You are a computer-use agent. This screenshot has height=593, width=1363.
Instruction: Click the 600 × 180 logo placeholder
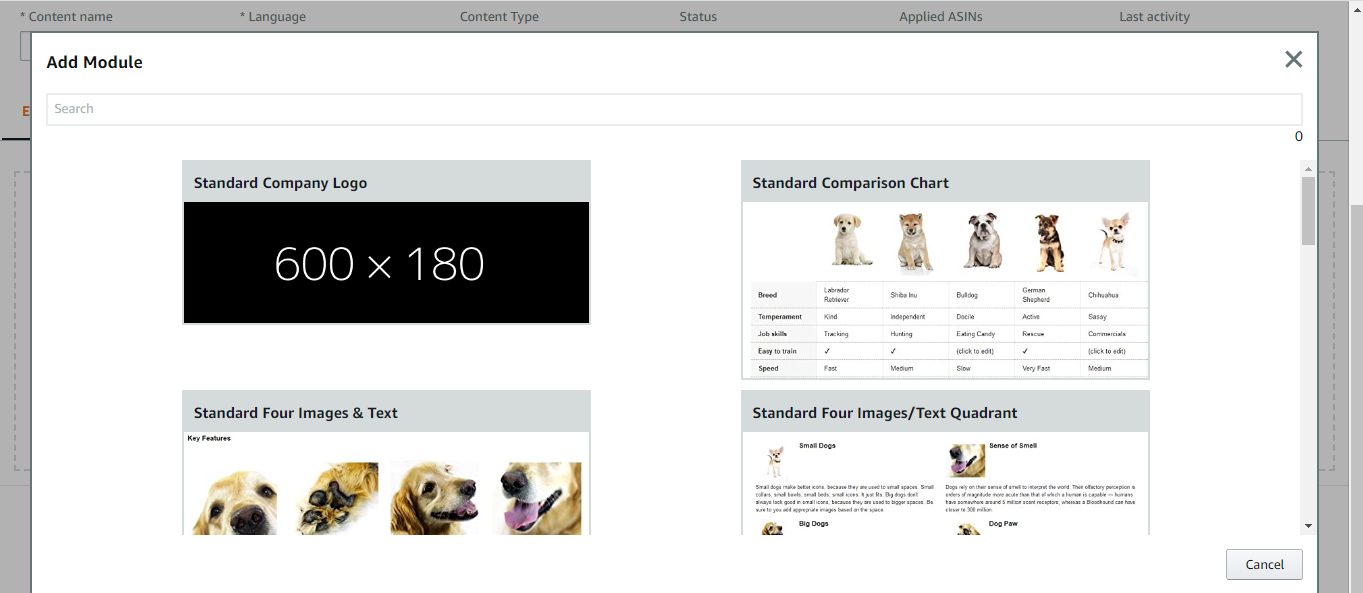(386, 263)
